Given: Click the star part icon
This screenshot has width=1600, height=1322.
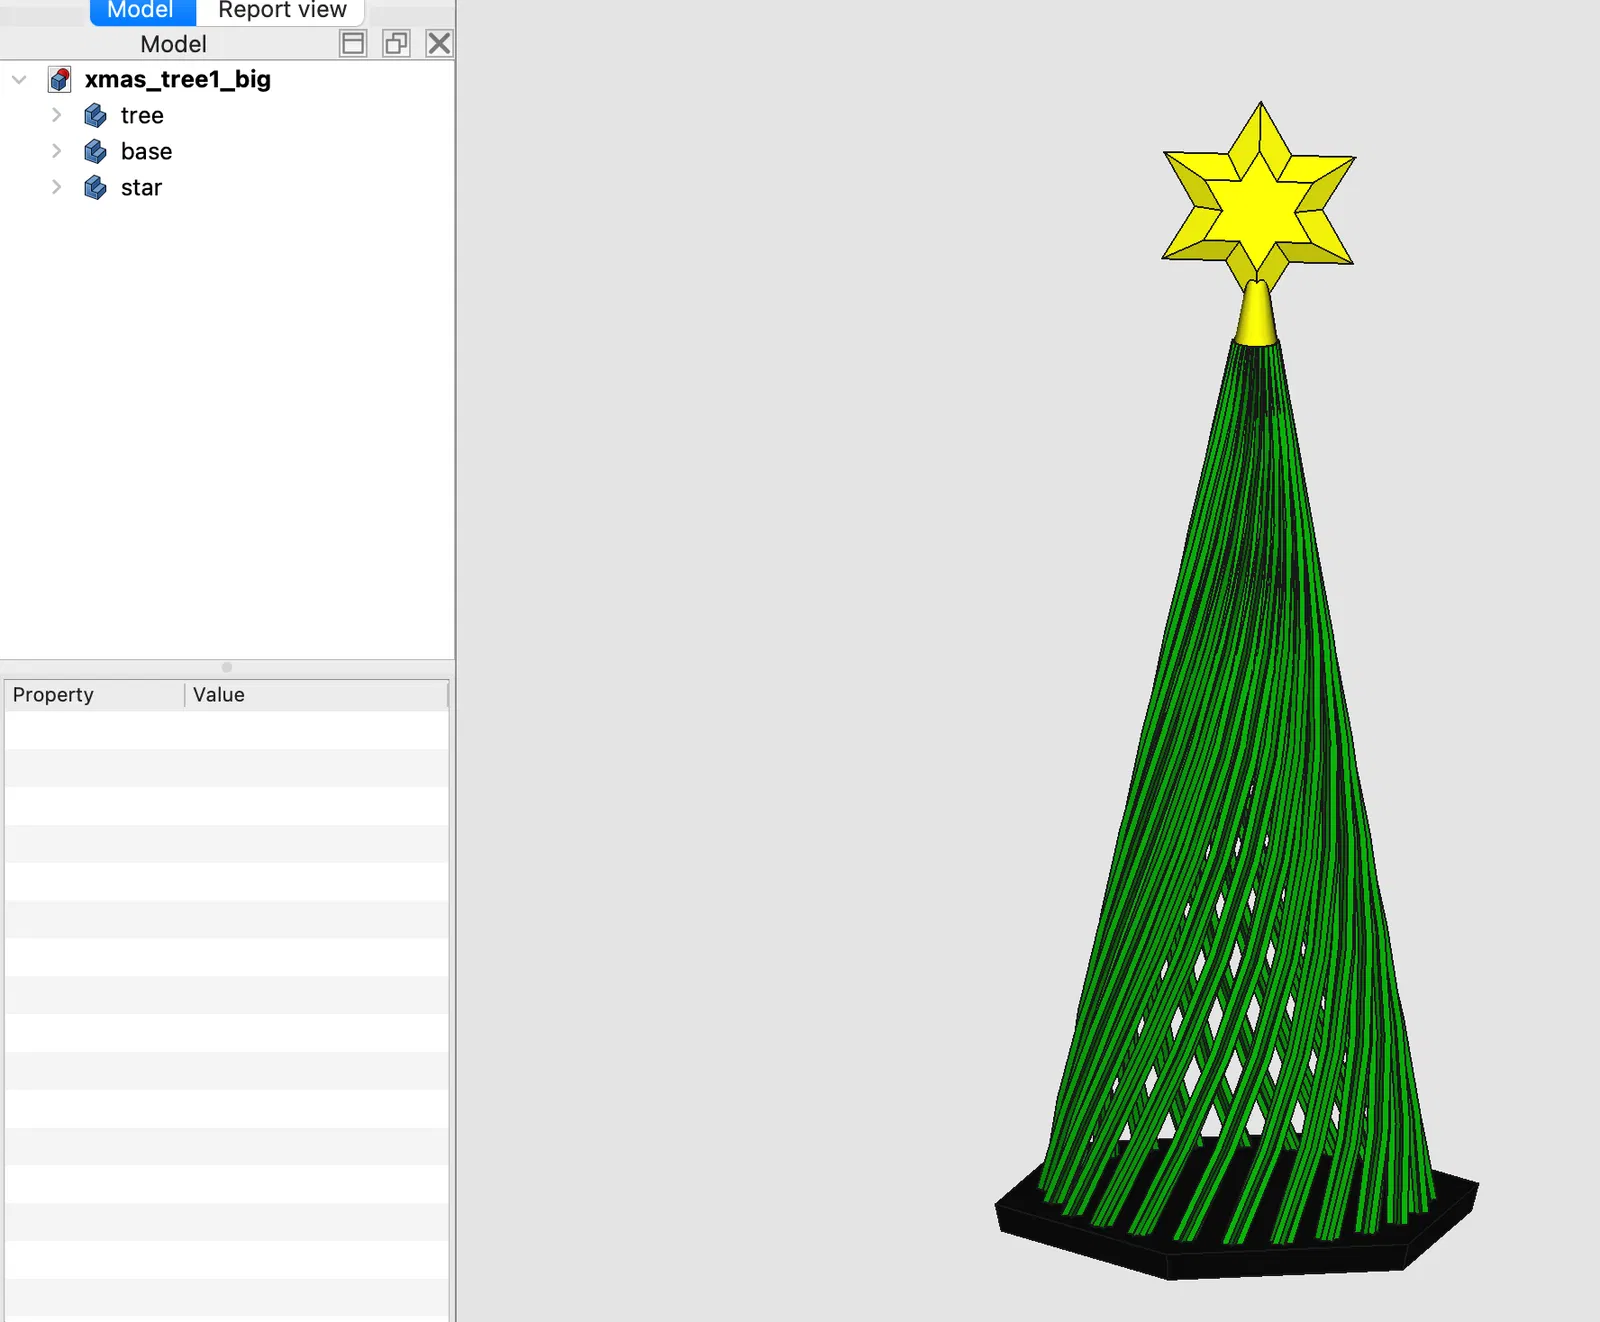Looking at the screenshot, I should click(x=95, y=187).
